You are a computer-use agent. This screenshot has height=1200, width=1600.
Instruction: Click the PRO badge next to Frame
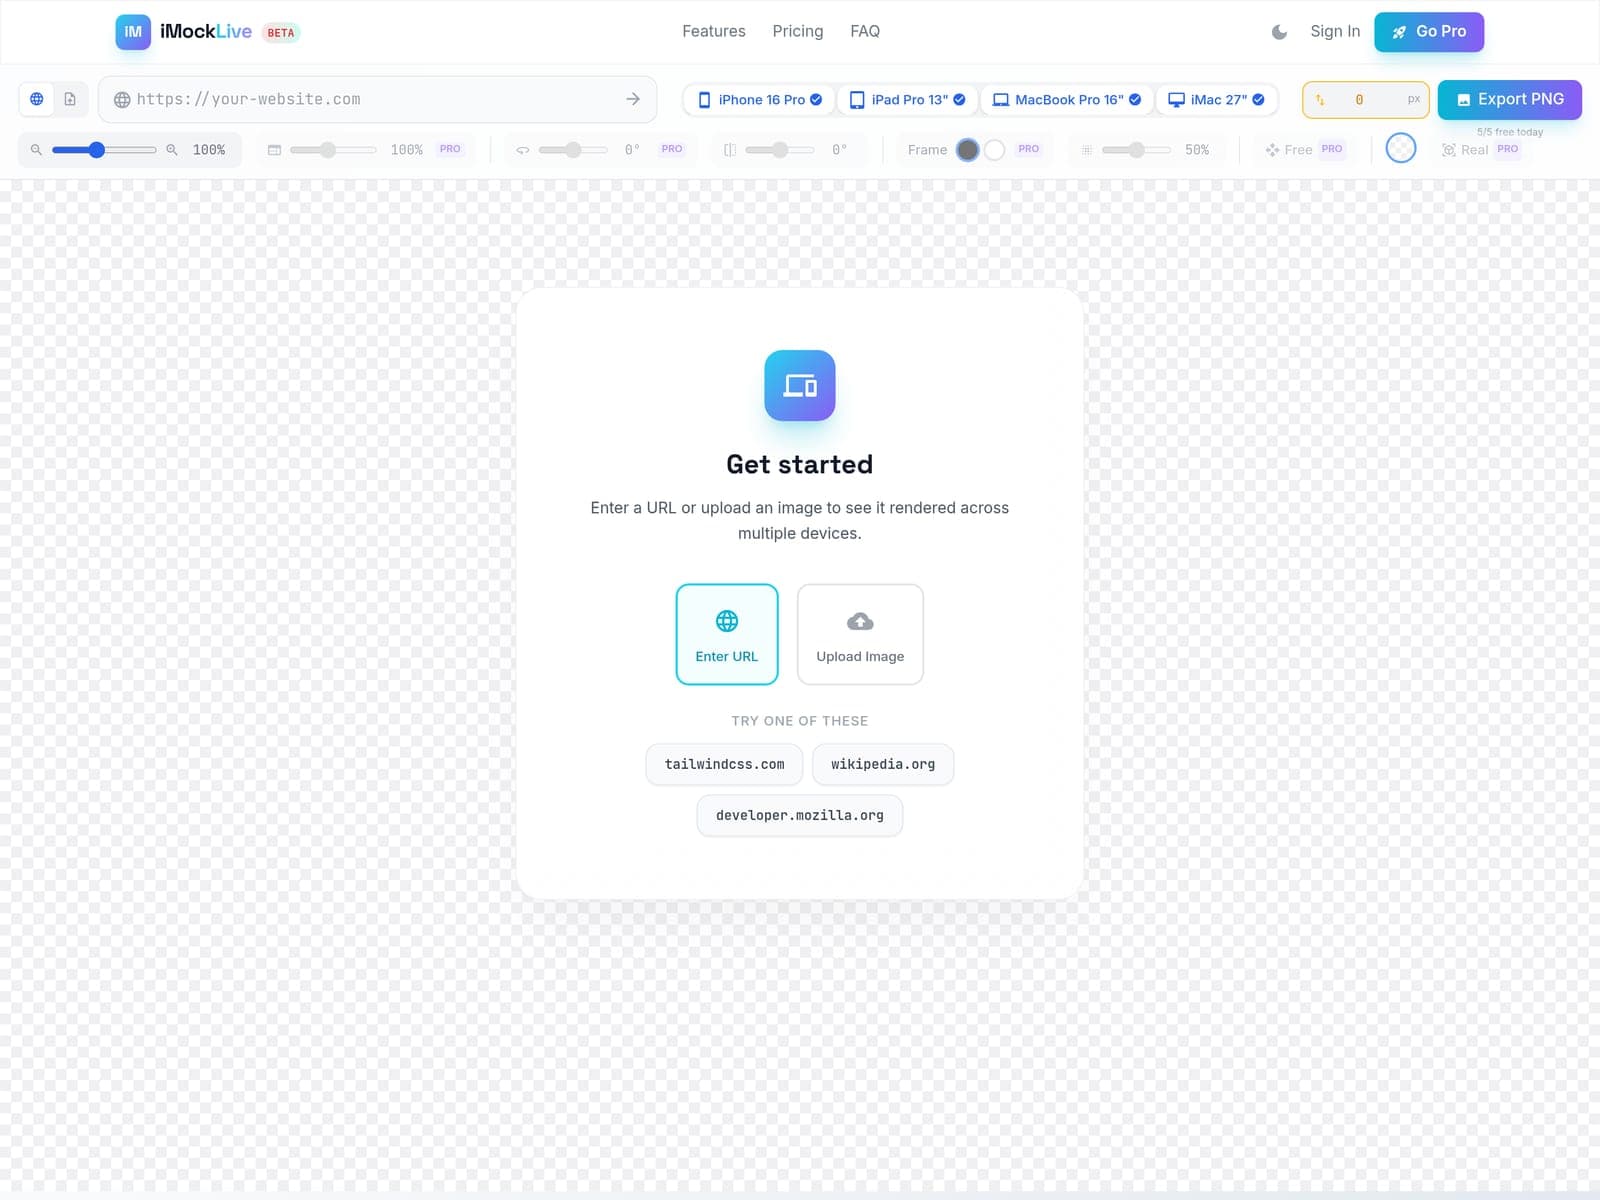point(1029,149)
